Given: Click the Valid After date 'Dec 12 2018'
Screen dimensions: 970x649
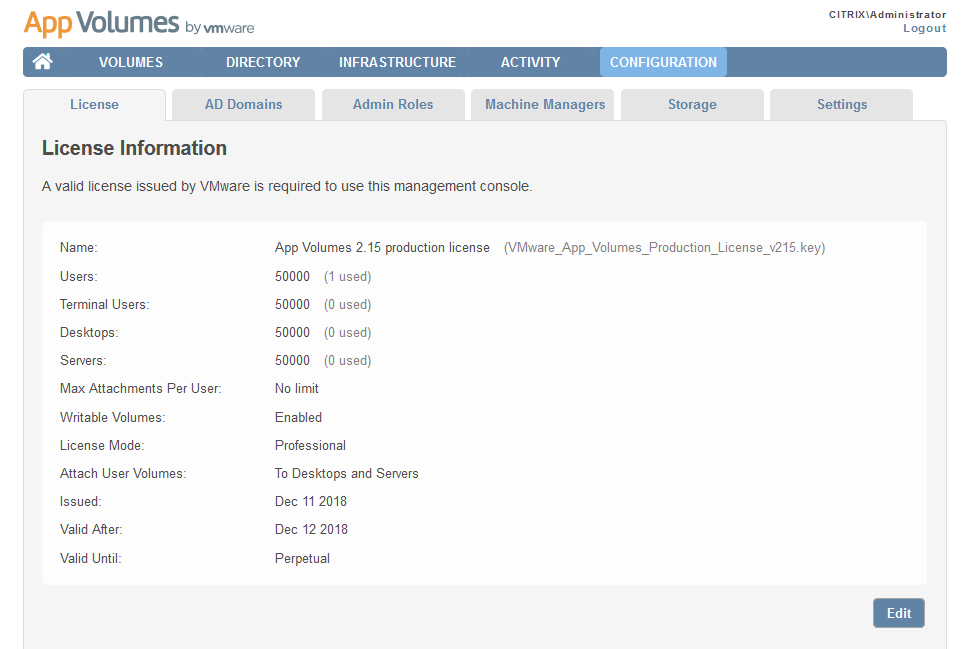Looking at the screenshot, I should click(x=311, y=530).
